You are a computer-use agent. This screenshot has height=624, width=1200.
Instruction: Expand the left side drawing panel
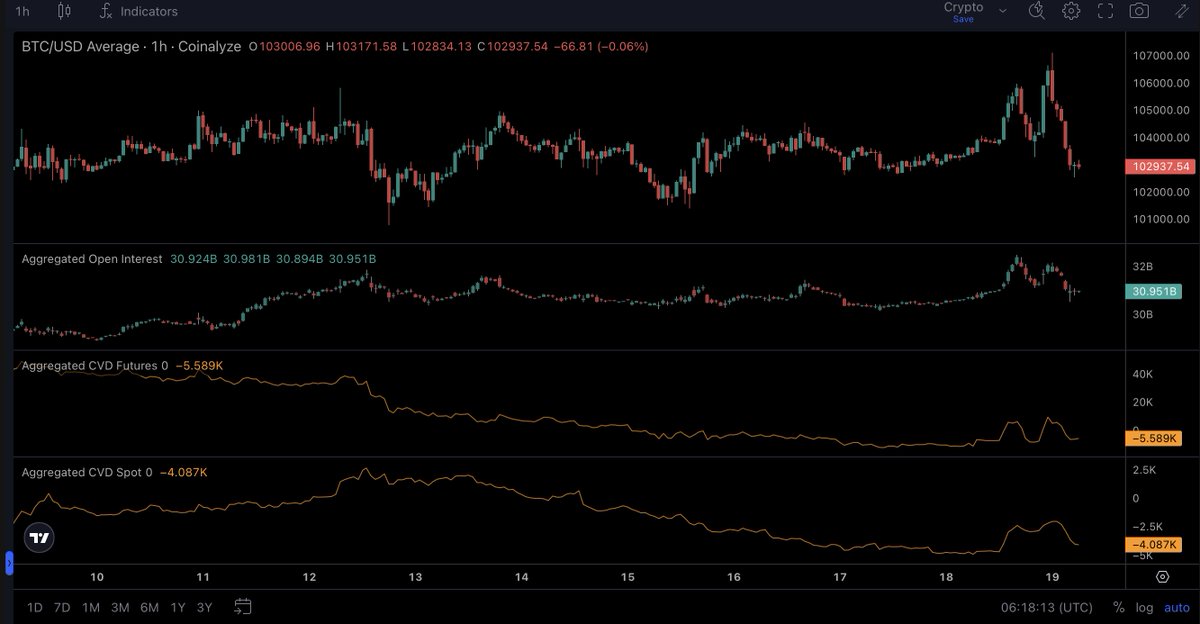(x=8, y=563)
